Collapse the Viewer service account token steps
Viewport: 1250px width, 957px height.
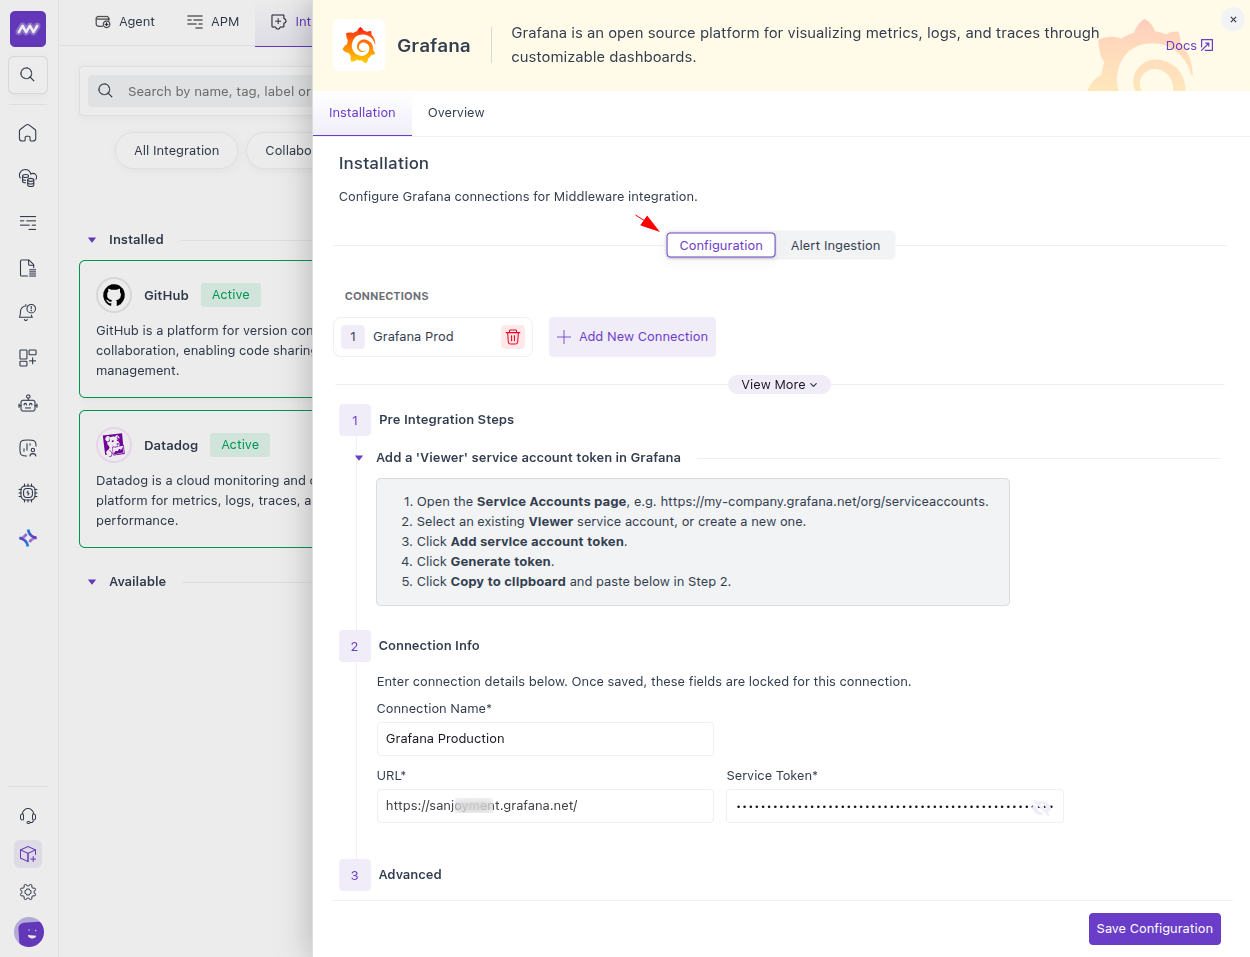(359, 458)
